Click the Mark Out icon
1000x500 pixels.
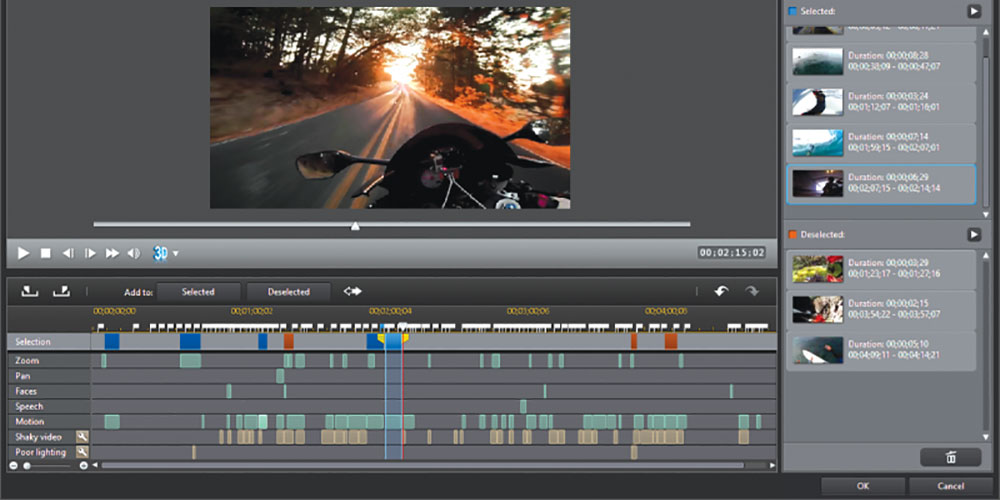coord(61,291)
